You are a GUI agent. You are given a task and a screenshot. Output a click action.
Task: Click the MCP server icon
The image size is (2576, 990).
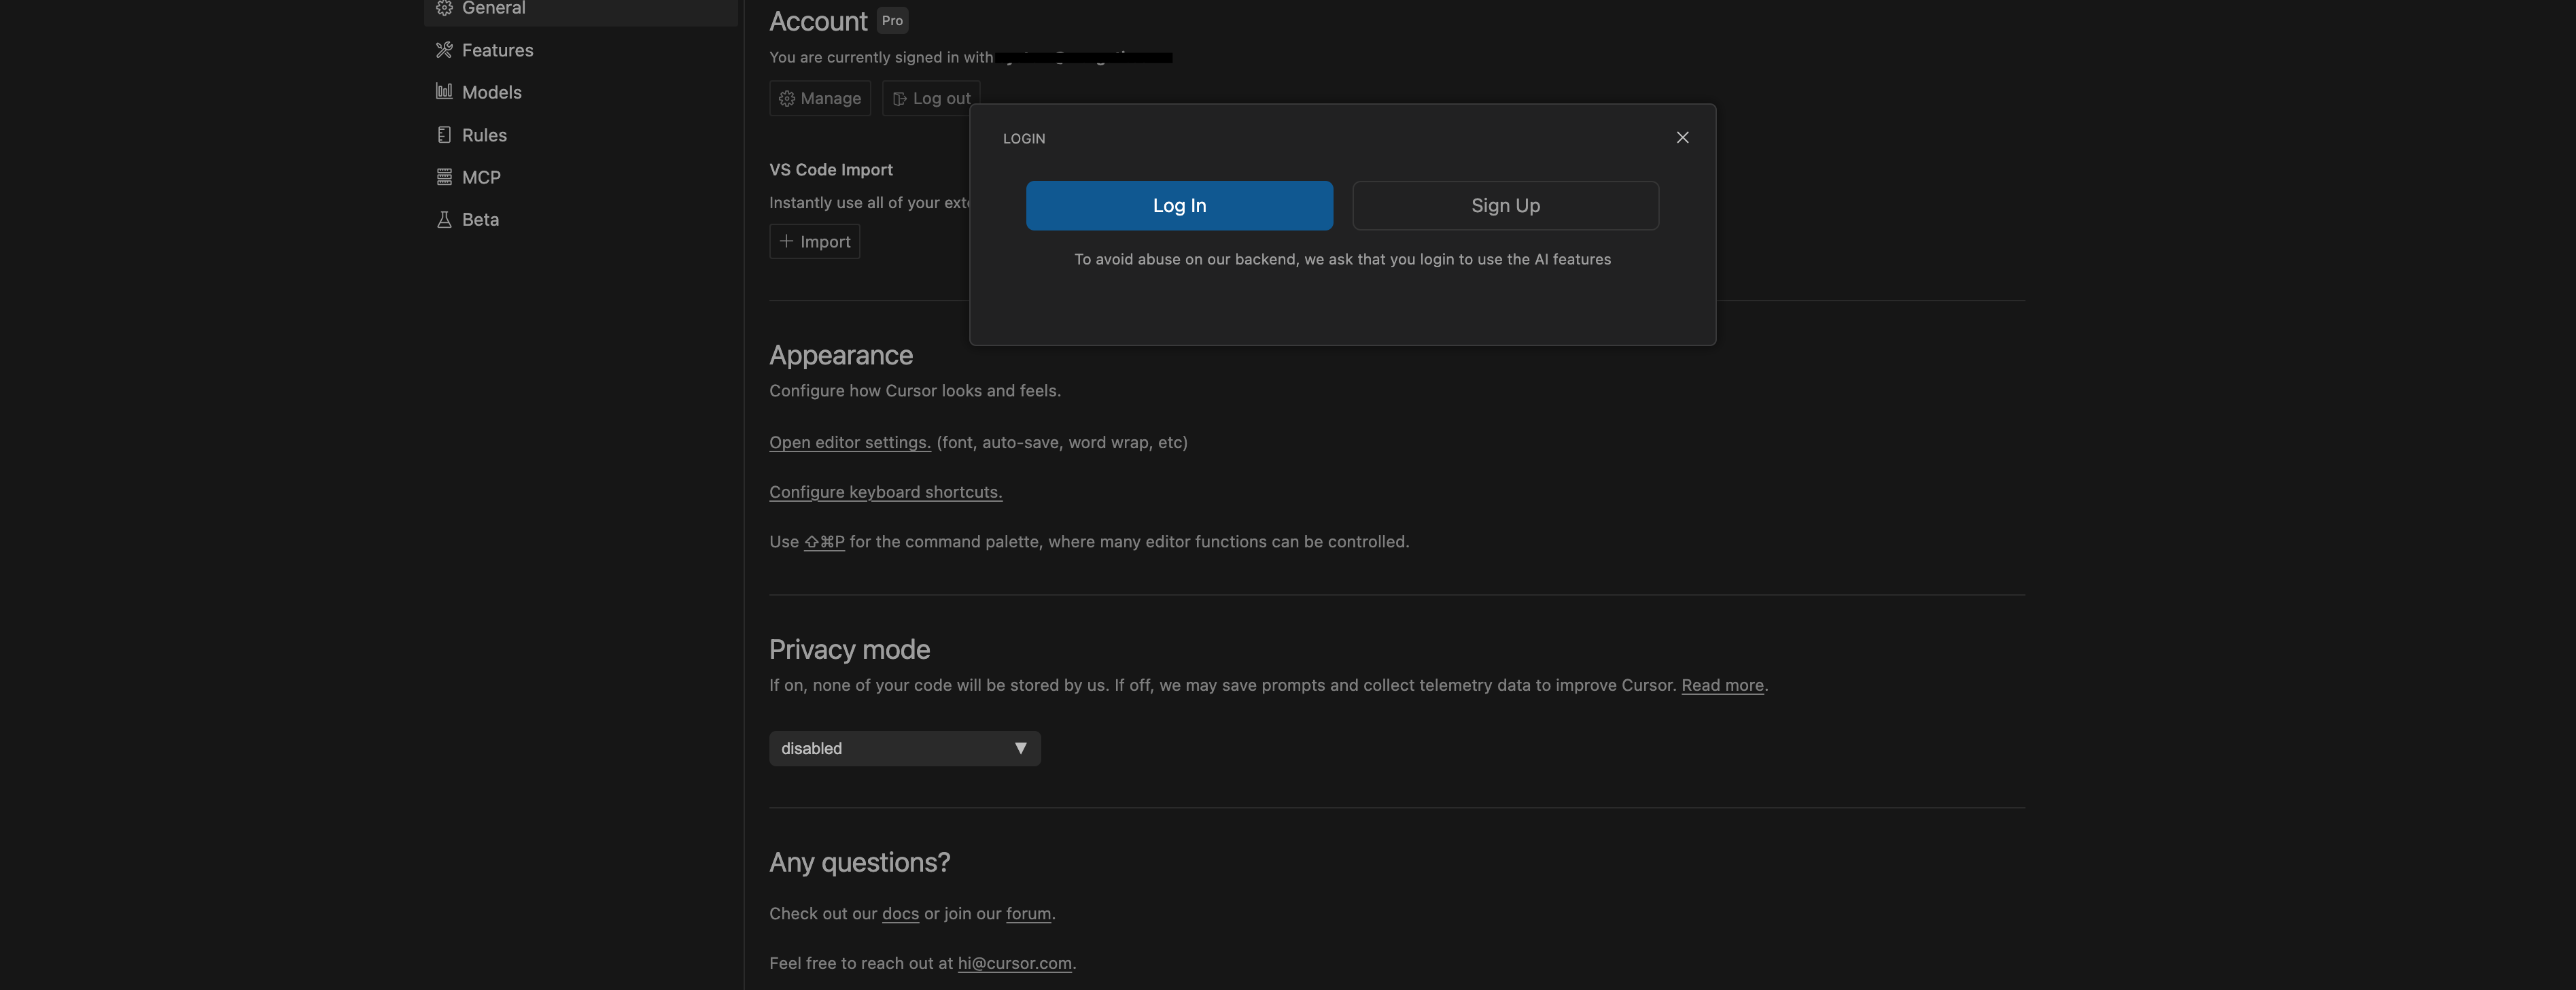point(444,177)
